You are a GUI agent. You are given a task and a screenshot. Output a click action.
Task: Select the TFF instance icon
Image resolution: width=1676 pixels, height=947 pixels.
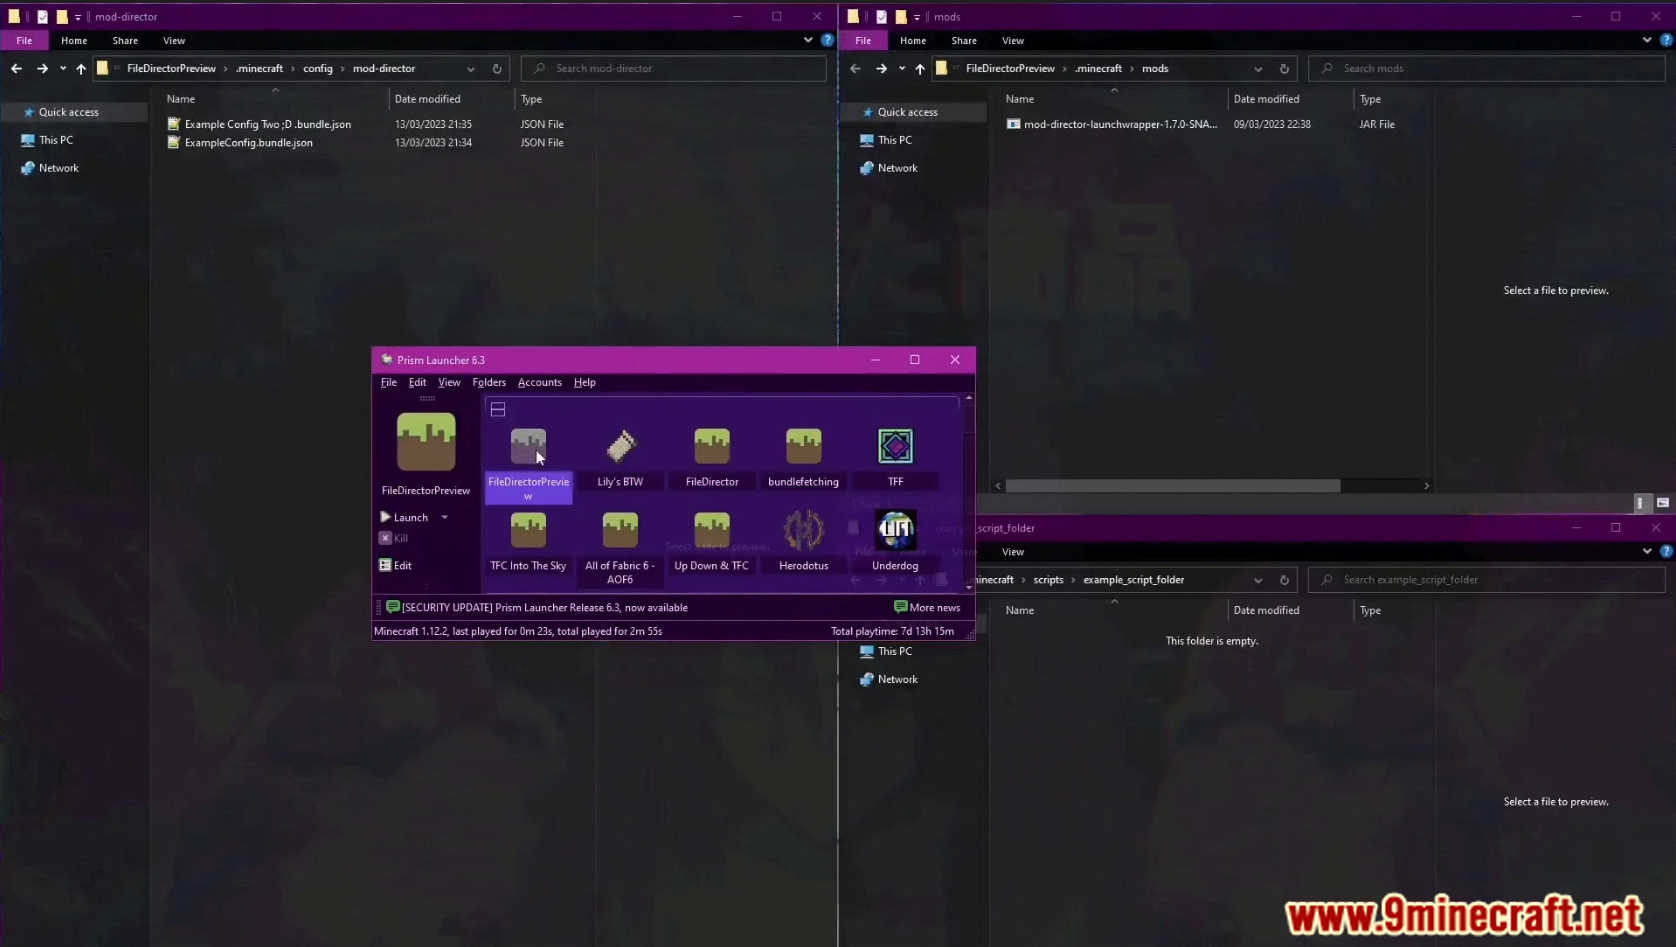[895, 447]
